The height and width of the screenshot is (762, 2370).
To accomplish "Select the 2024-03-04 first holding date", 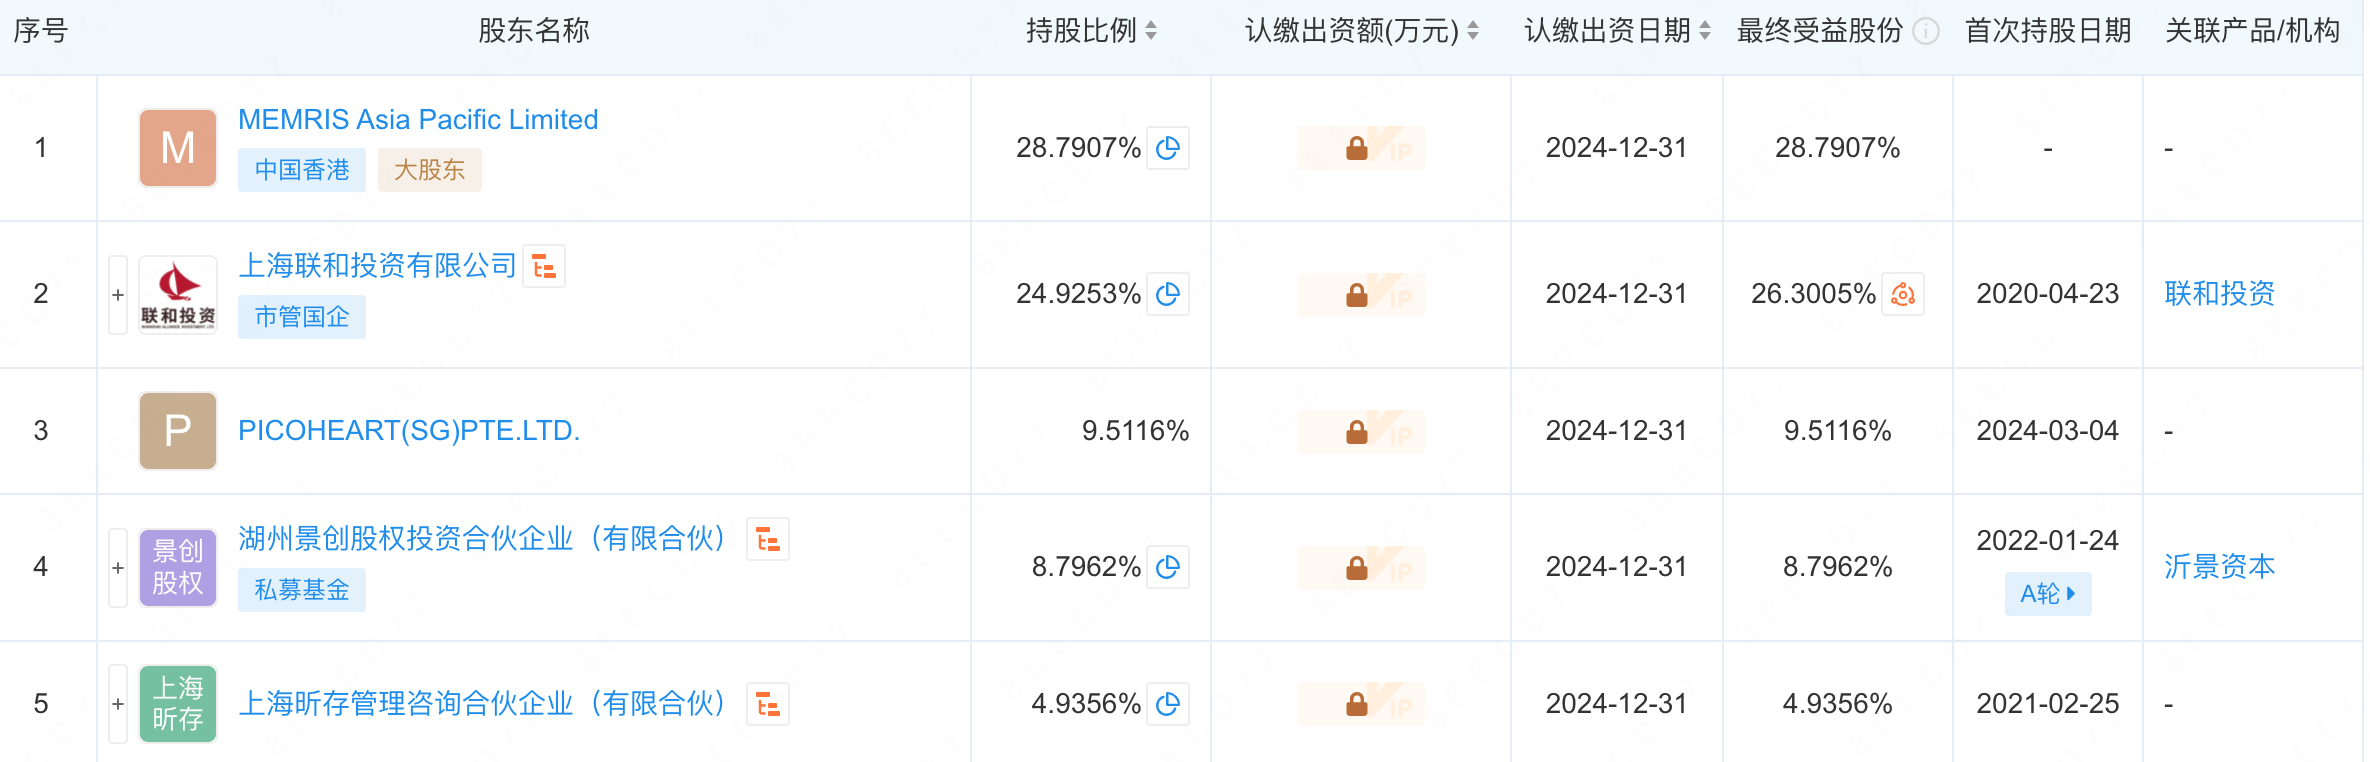I will (x=2048, y=431).
